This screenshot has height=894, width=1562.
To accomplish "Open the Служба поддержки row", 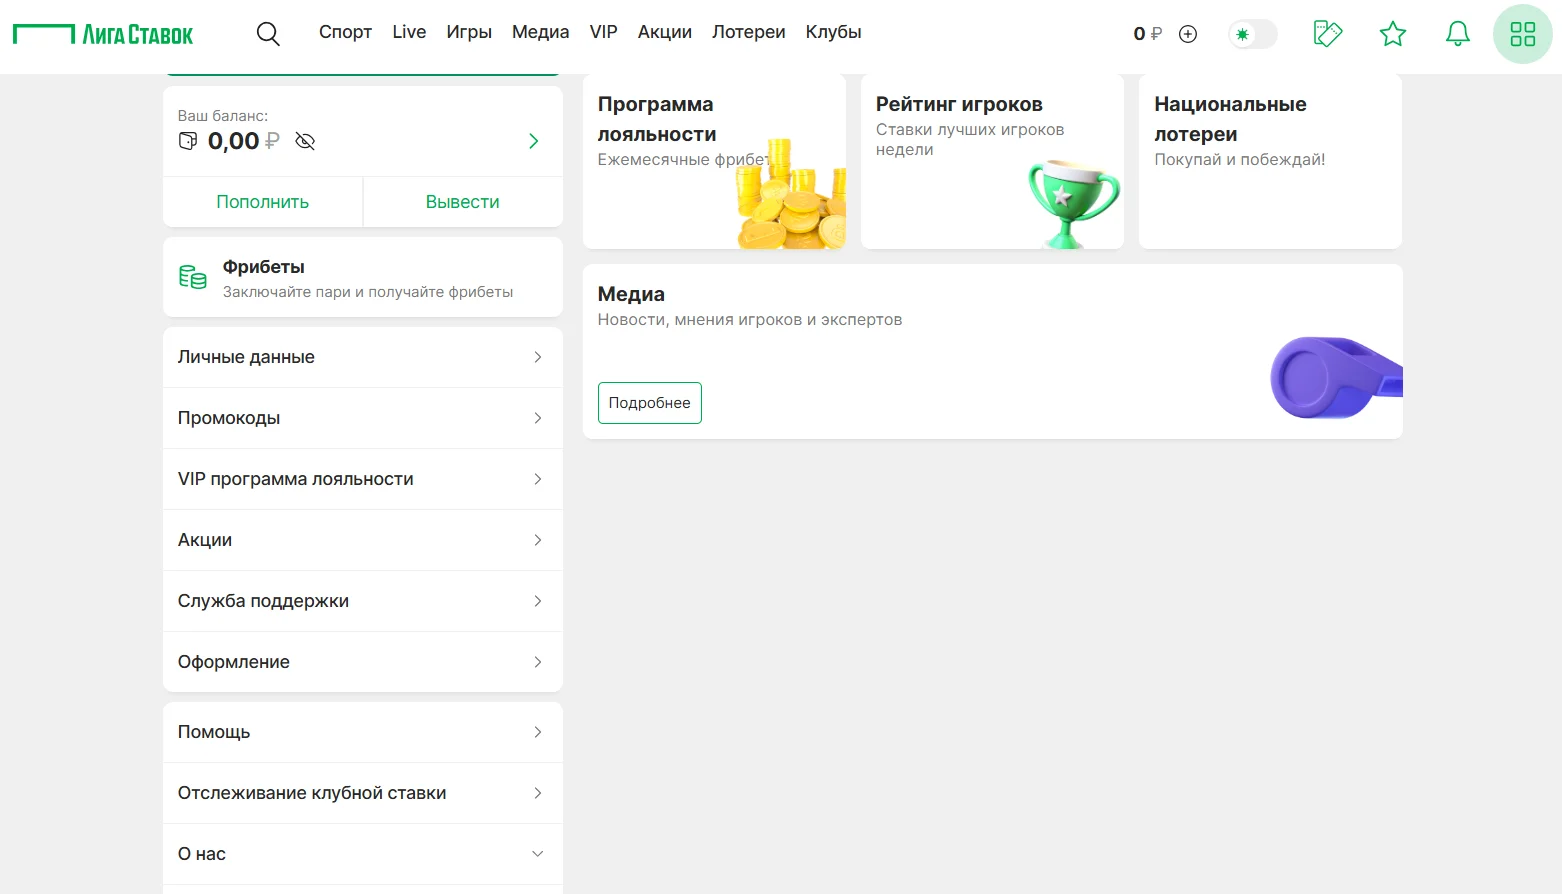I will pyautogui.click(x=362, y=601).
